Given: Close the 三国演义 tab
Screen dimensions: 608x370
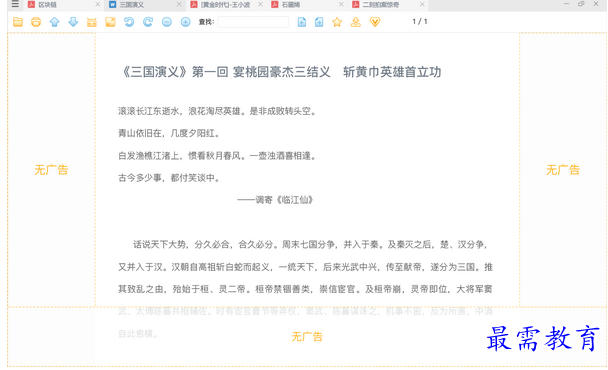Looking at the screenshot, I should click(179, 5).
